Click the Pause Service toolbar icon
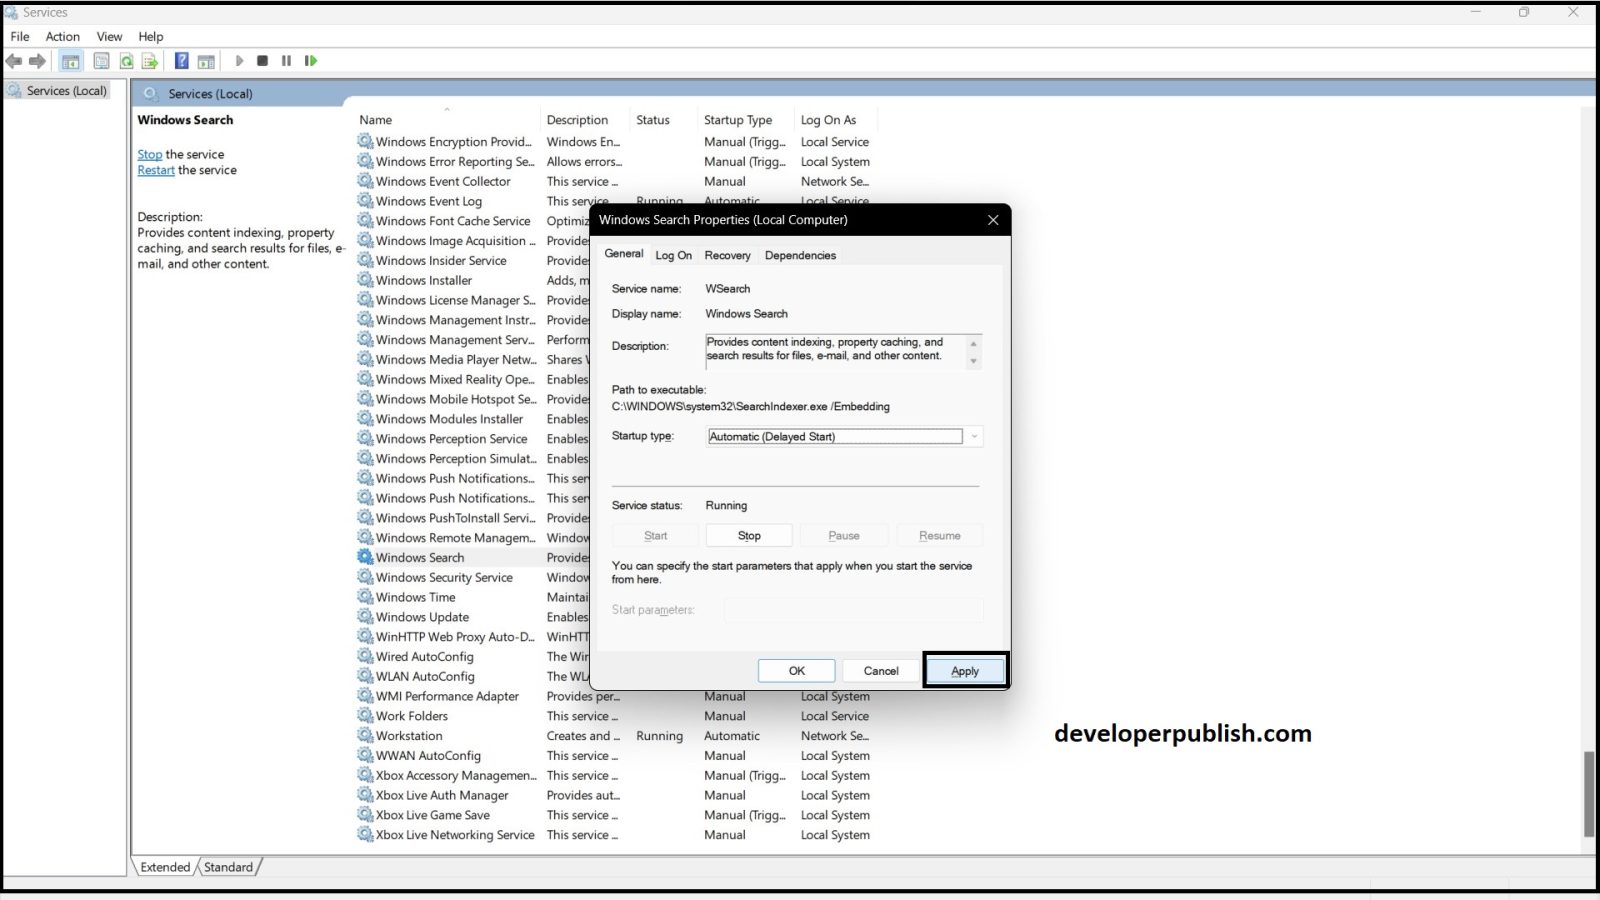This screenshot has width=1600, height=900. [286, 60]
